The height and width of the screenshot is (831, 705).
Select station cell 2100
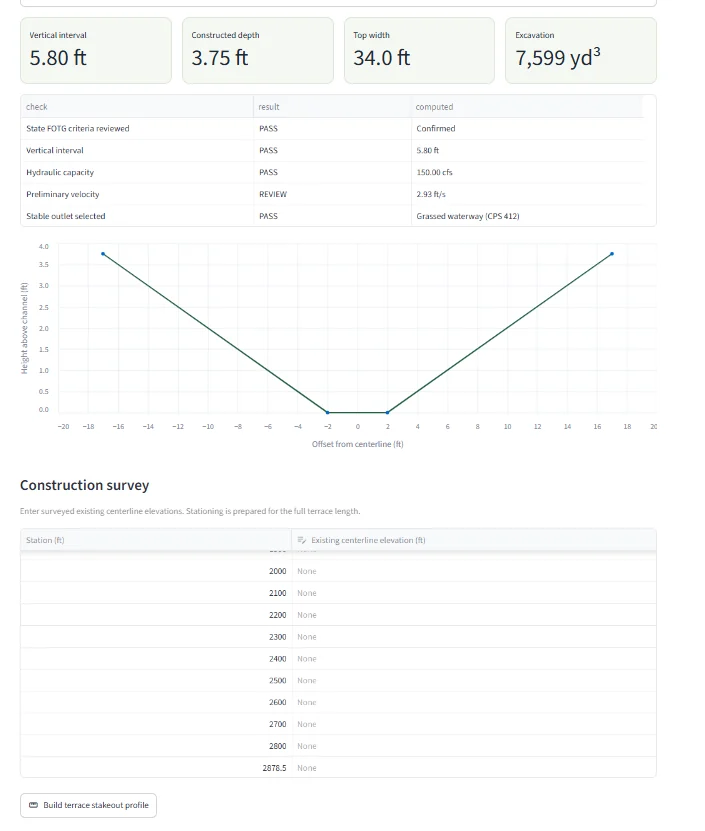coord(156,593)
